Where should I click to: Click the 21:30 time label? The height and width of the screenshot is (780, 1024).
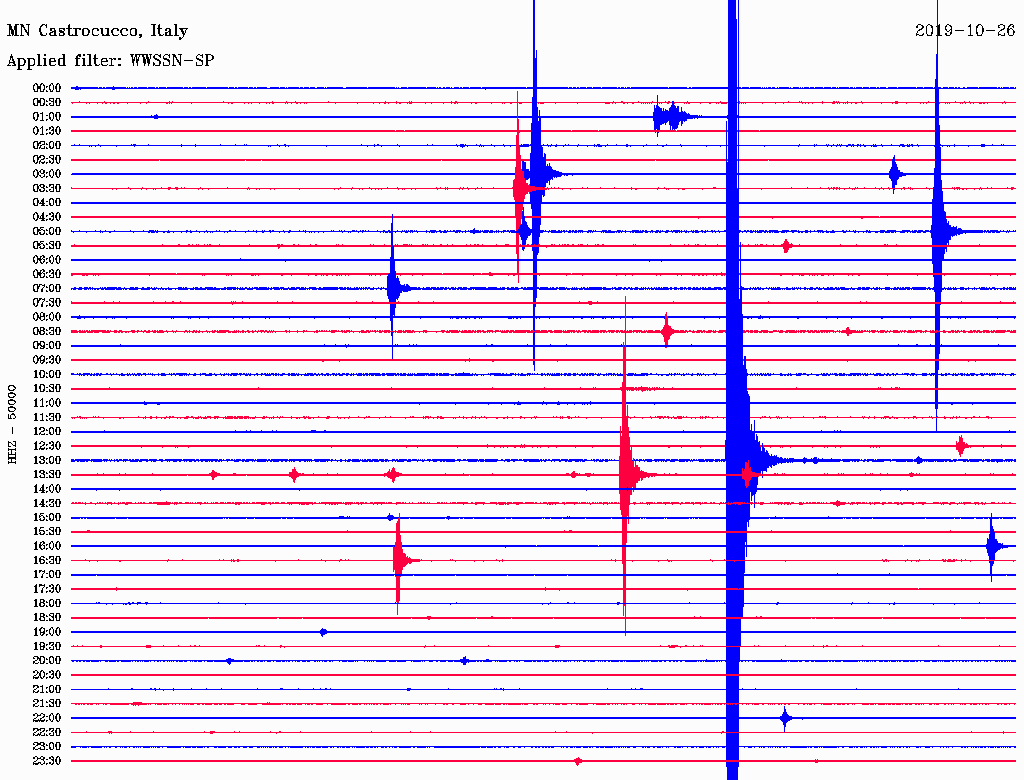tap(47, 704)
